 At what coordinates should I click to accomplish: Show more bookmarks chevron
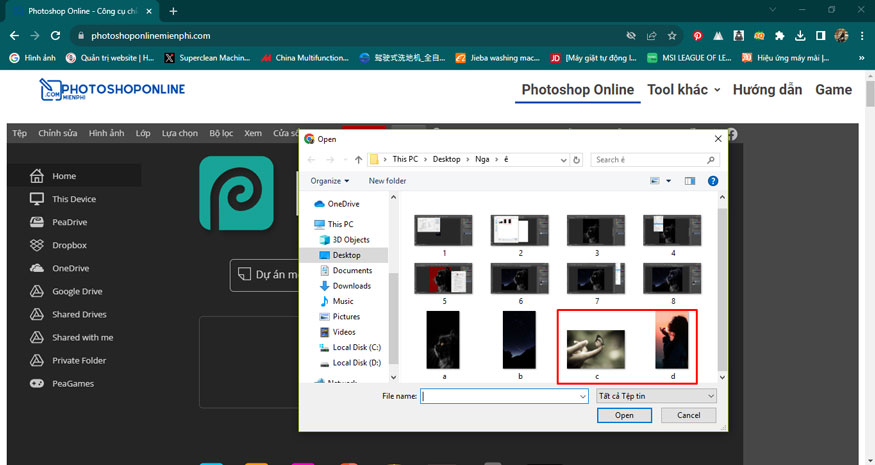(862, 57)
